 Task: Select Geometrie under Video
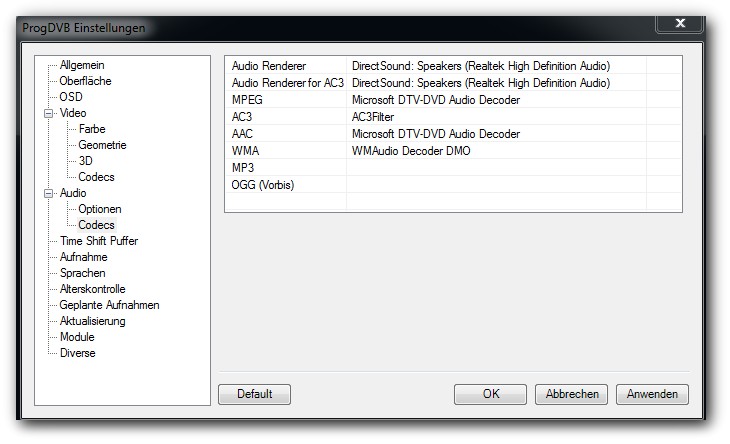click(x=102, y=145)
